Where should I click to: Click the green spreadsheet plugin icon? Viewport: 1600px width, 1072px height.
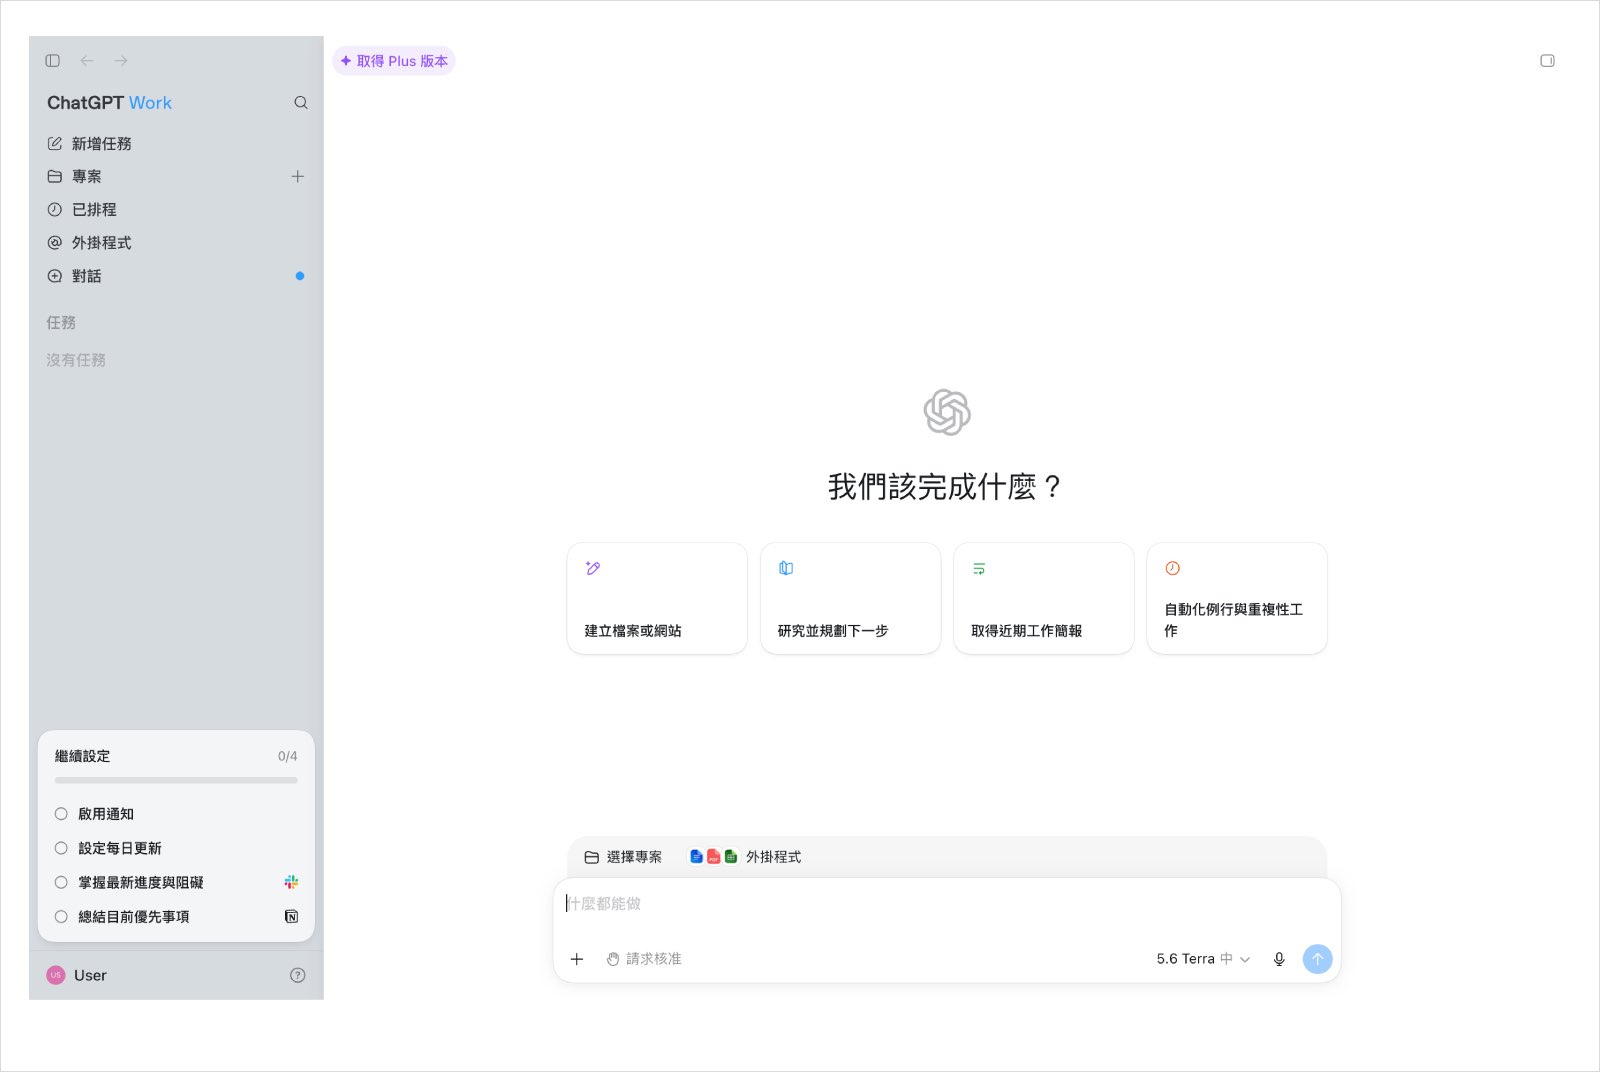coord(731,857)
